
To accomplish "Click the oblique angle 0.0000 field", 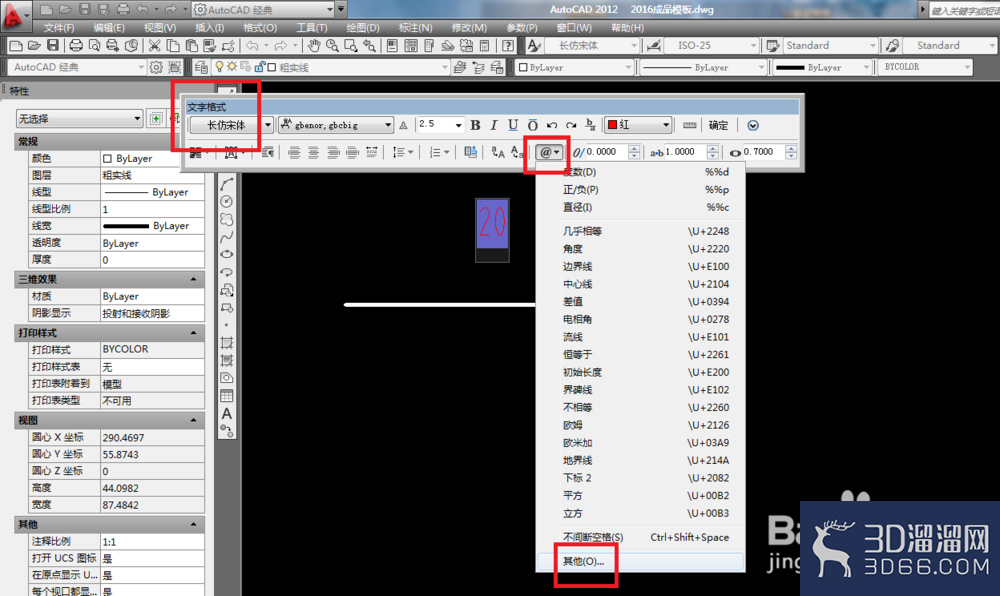I will tap(607, 152).
